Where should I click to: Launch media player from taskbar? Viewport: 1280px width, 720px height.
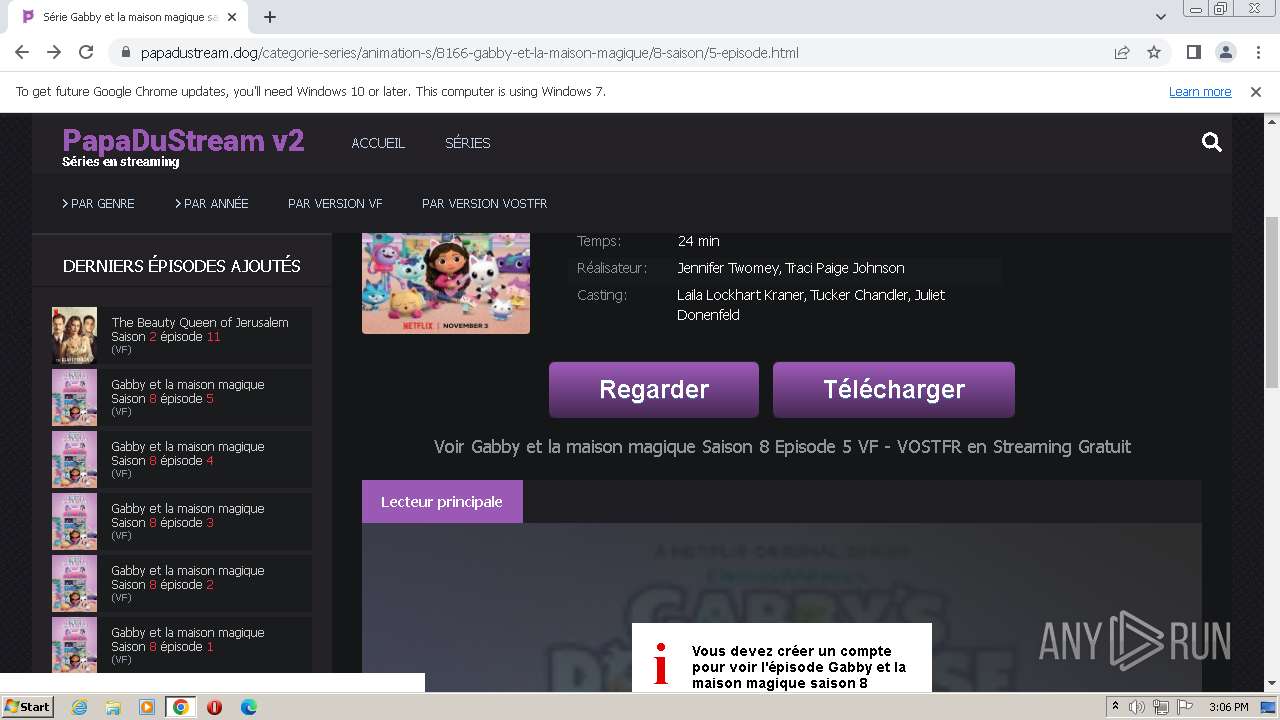click(x=147, y=707)
